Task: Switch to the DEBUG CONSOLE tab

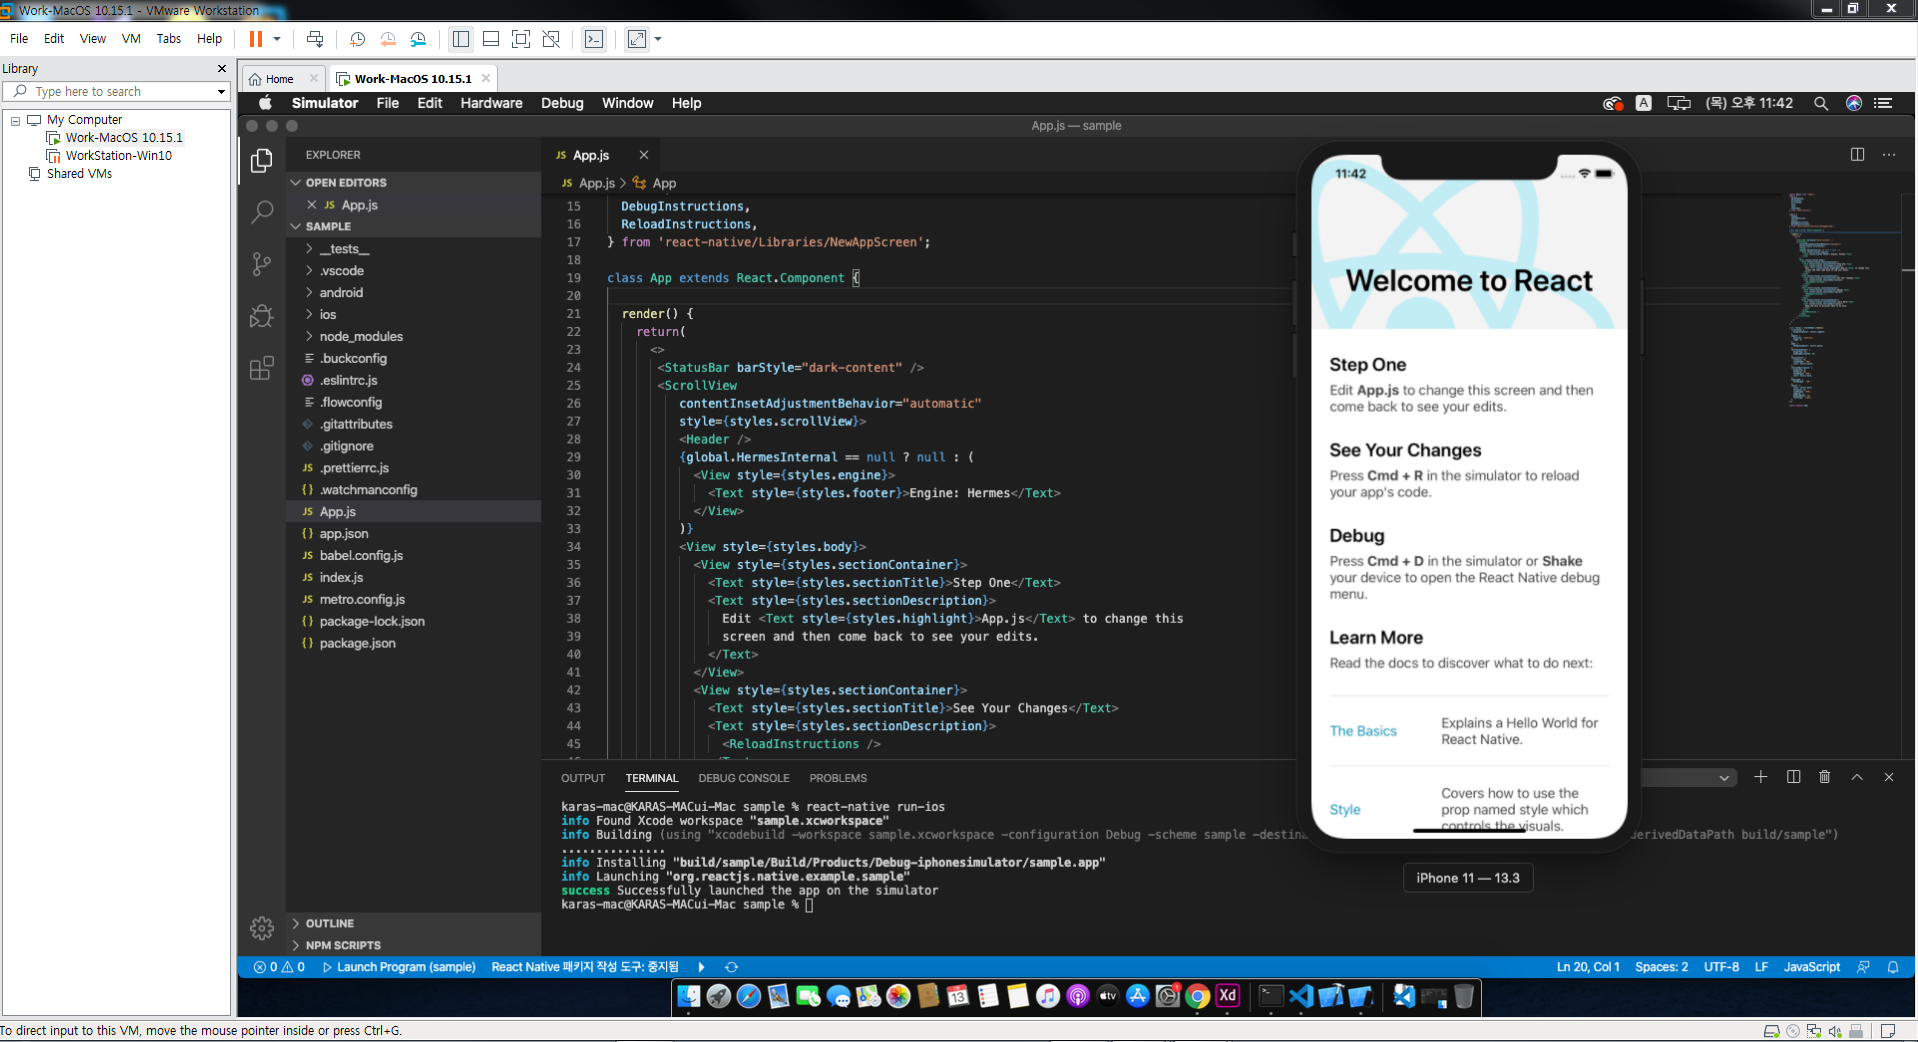Action: tap(744, 778)
